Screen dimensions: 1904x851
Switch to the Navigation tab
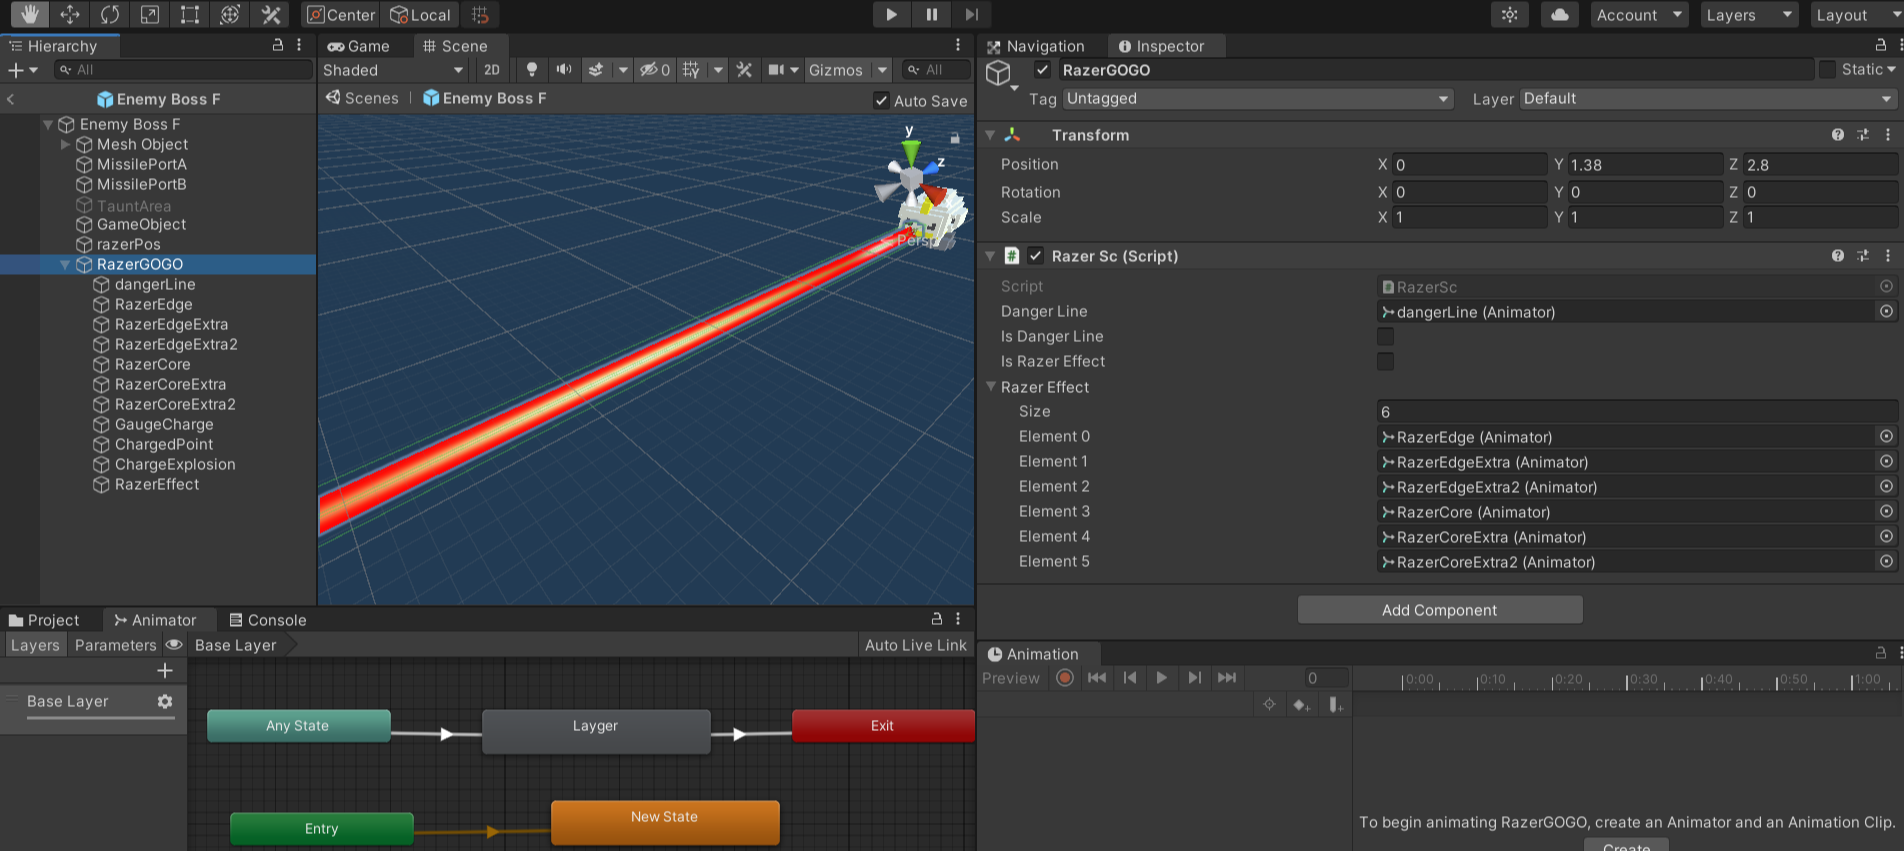tap(1036, 46)
